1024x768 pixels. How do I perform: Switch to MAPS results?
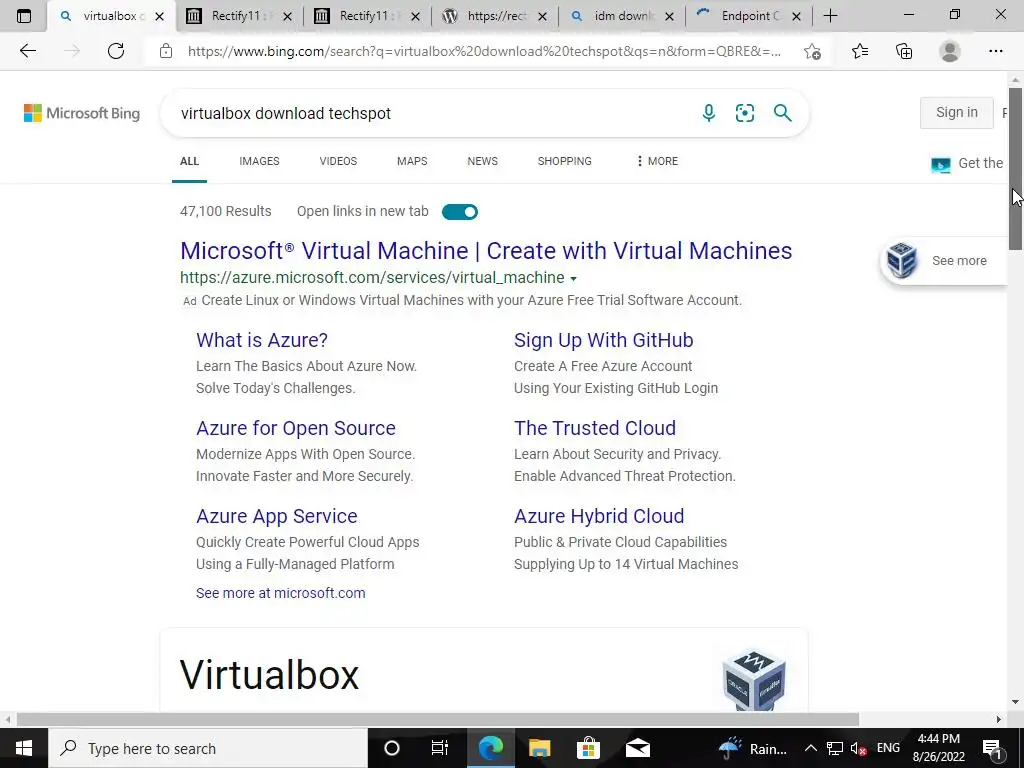pos(412,161)
